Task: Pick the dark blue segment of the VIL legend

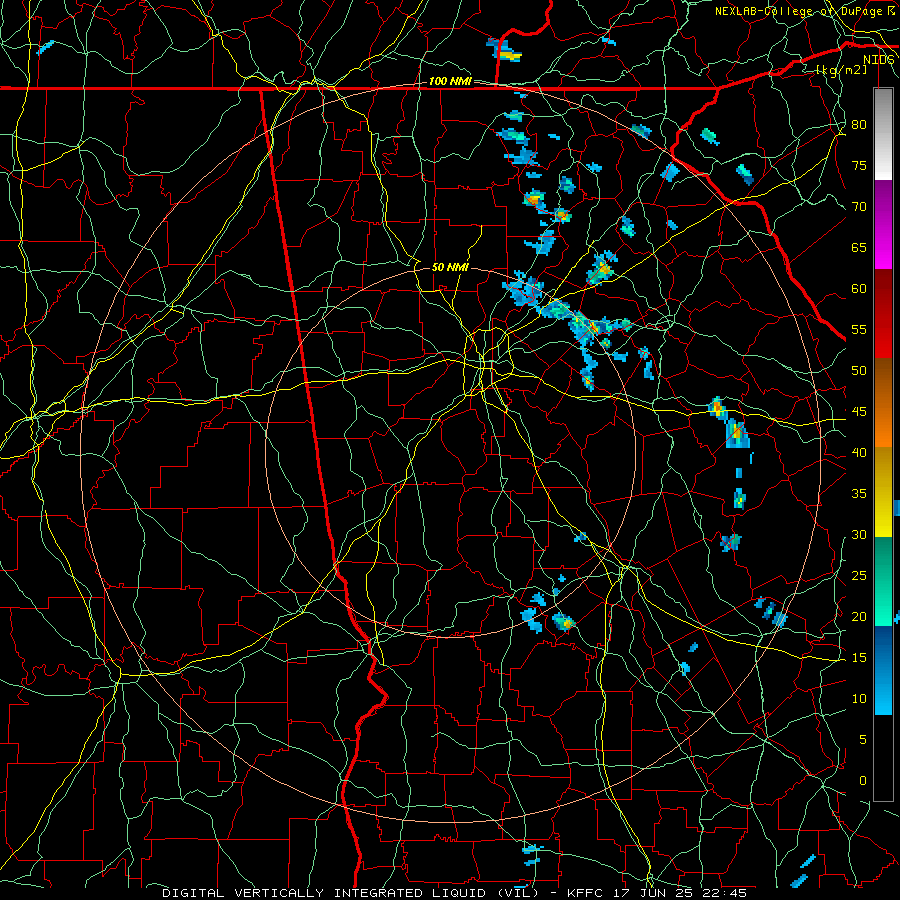Action: pos(883,648)
